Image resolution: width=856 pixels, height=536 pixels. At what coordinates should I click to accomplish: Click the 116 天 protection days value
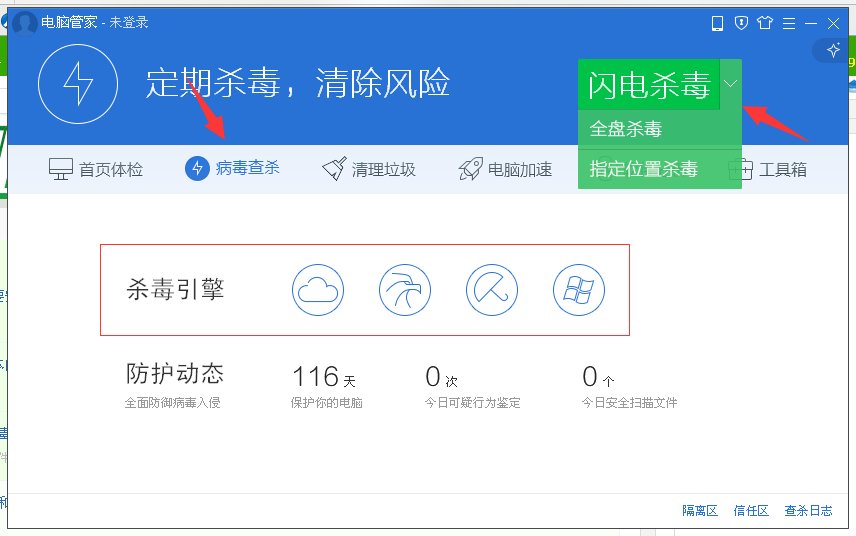click(x=324, y=377)
